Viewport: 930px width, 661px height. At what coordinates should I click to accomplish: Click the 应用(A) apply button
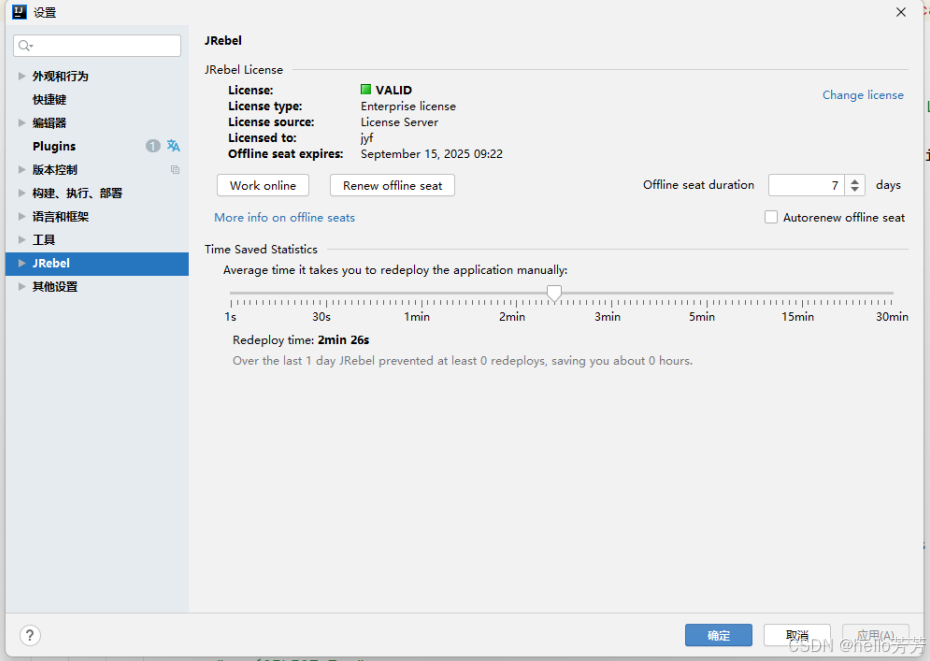tap(875, 635)
